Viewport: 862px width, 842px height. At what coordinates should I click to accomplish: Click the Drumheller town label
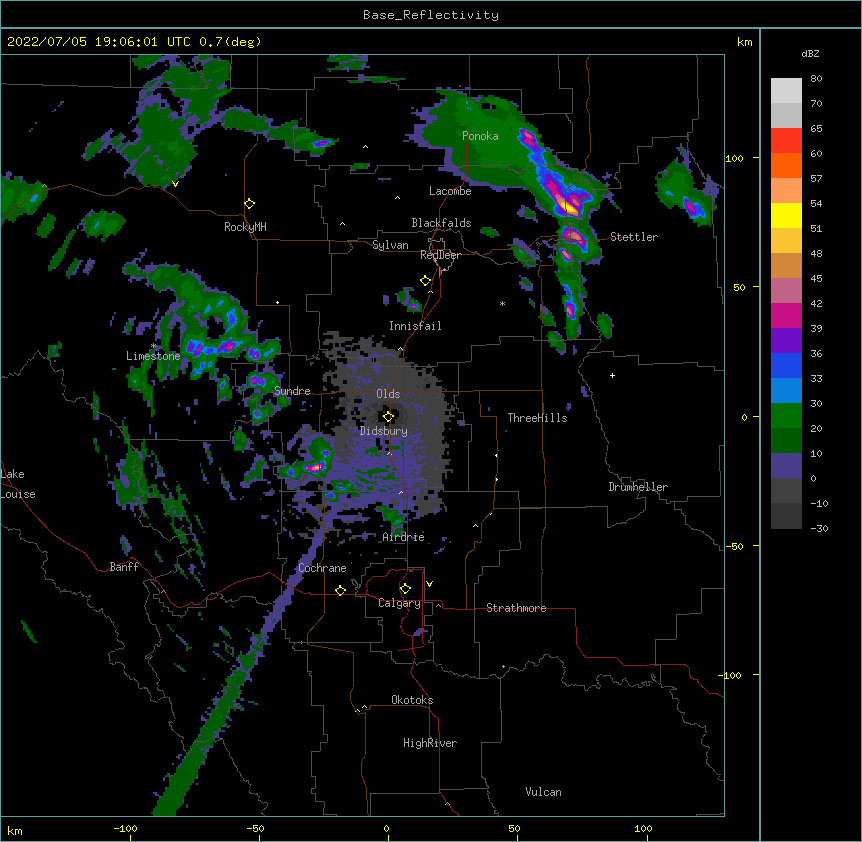coord(638,487)
